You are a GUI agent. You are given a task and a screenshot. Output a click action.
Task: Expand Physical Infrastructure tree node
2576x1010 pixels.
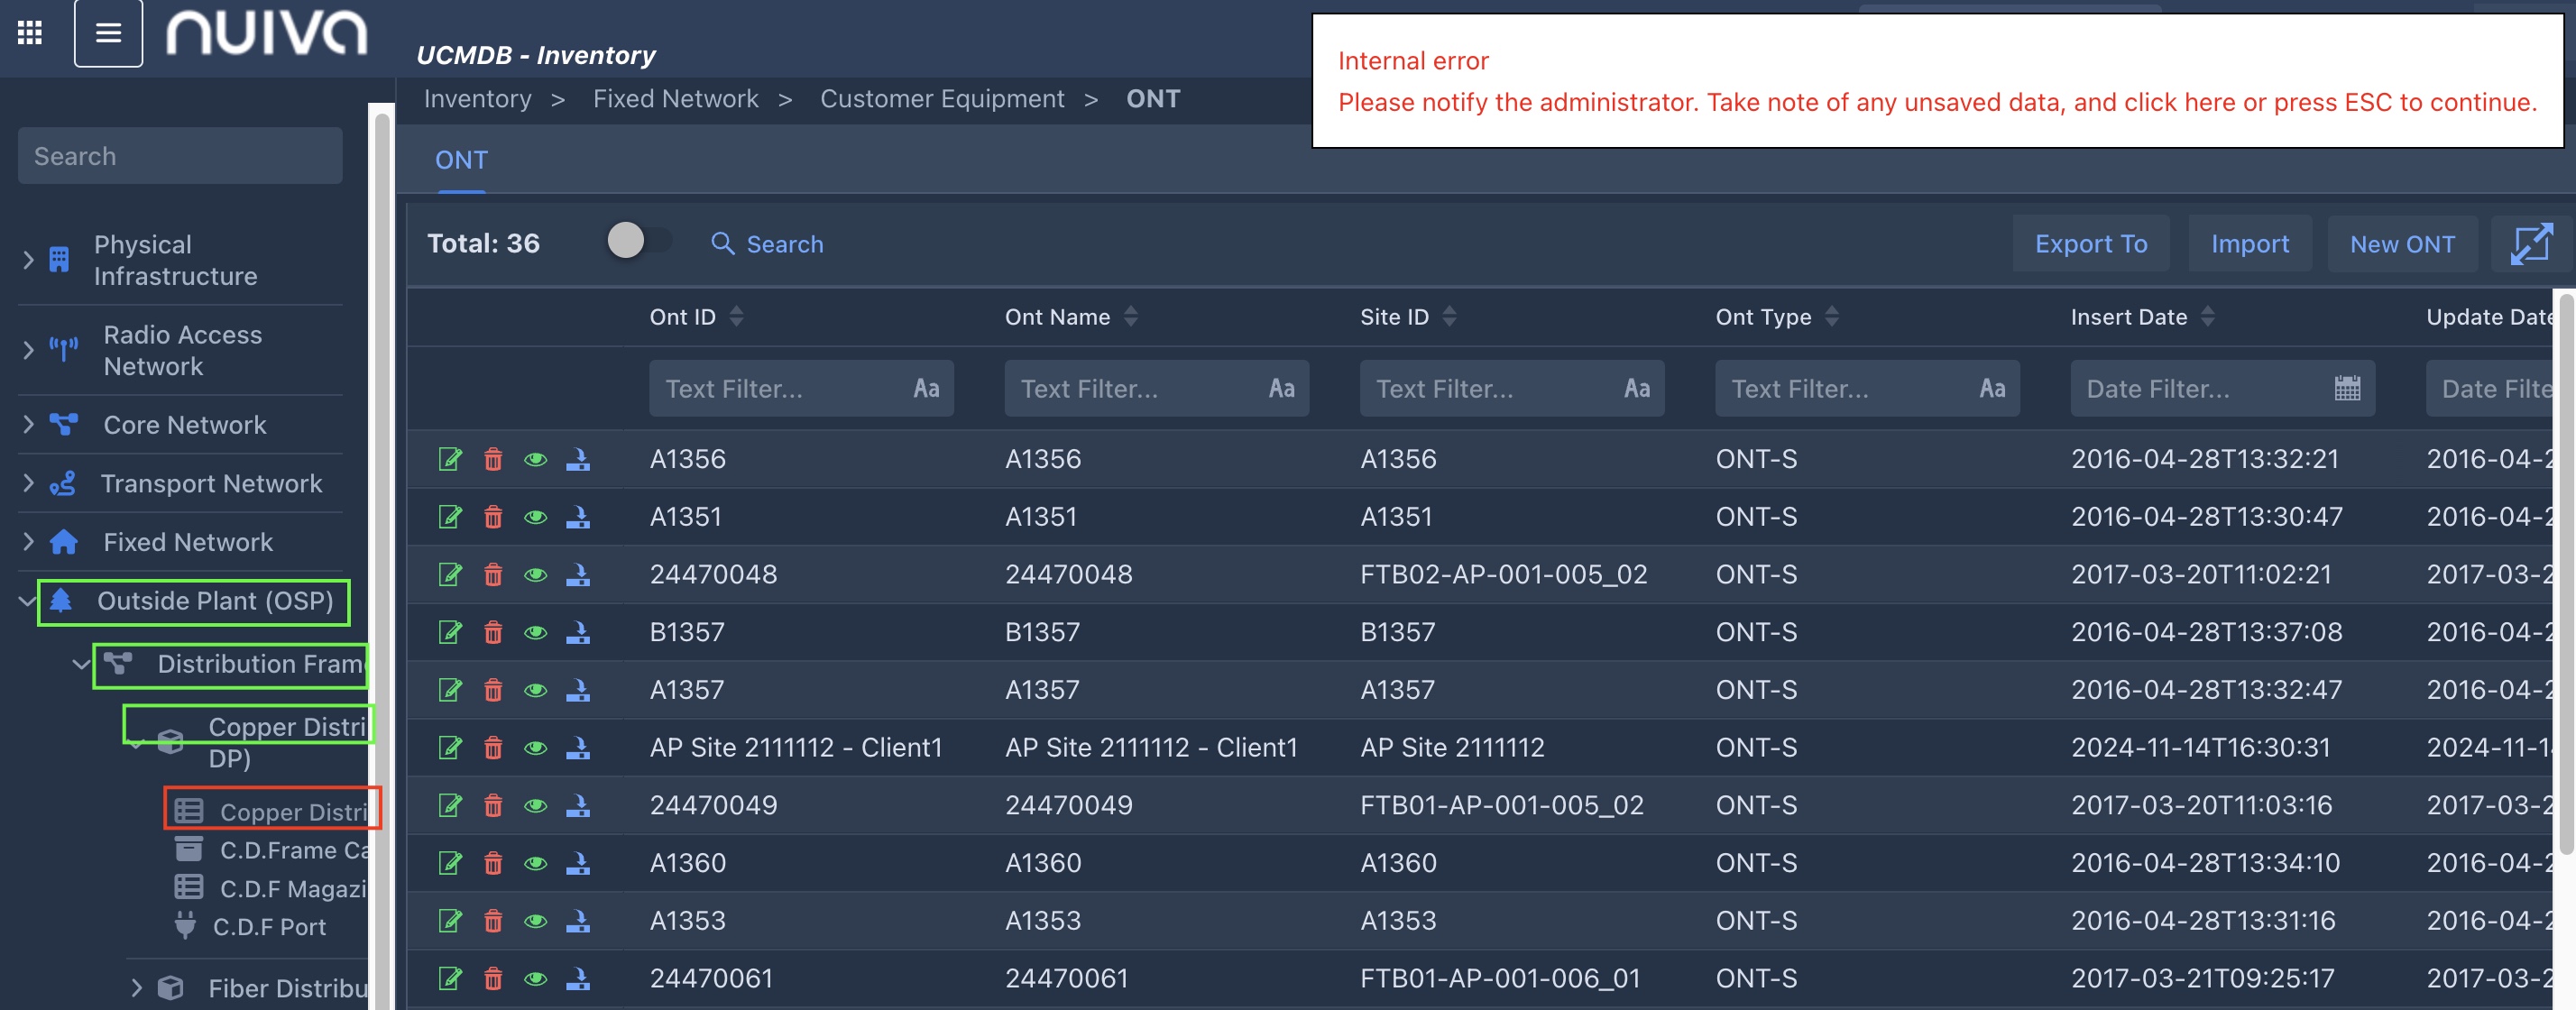28,260
